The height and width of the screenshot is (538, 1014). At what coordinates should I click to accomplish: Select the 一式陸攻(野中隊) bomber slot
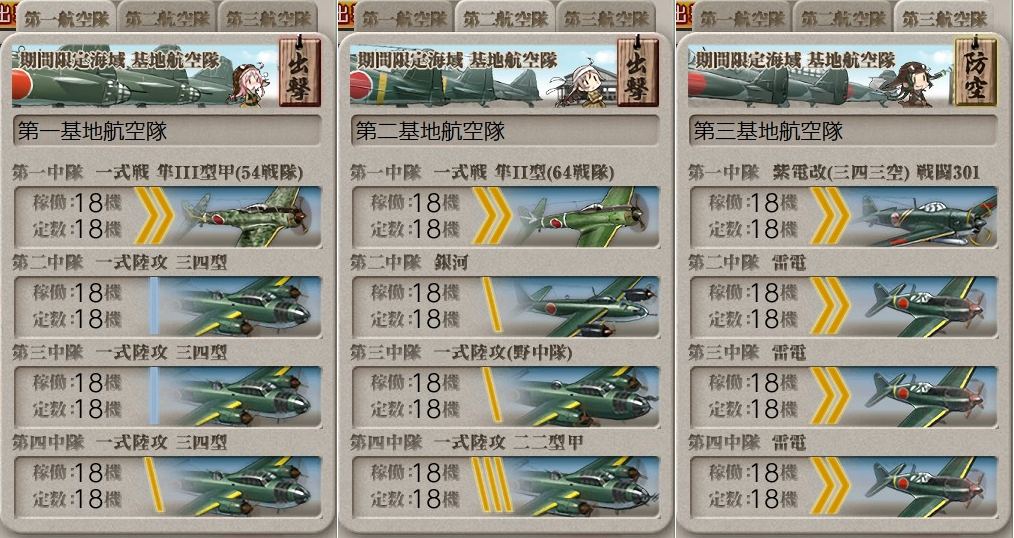[505, 396]
